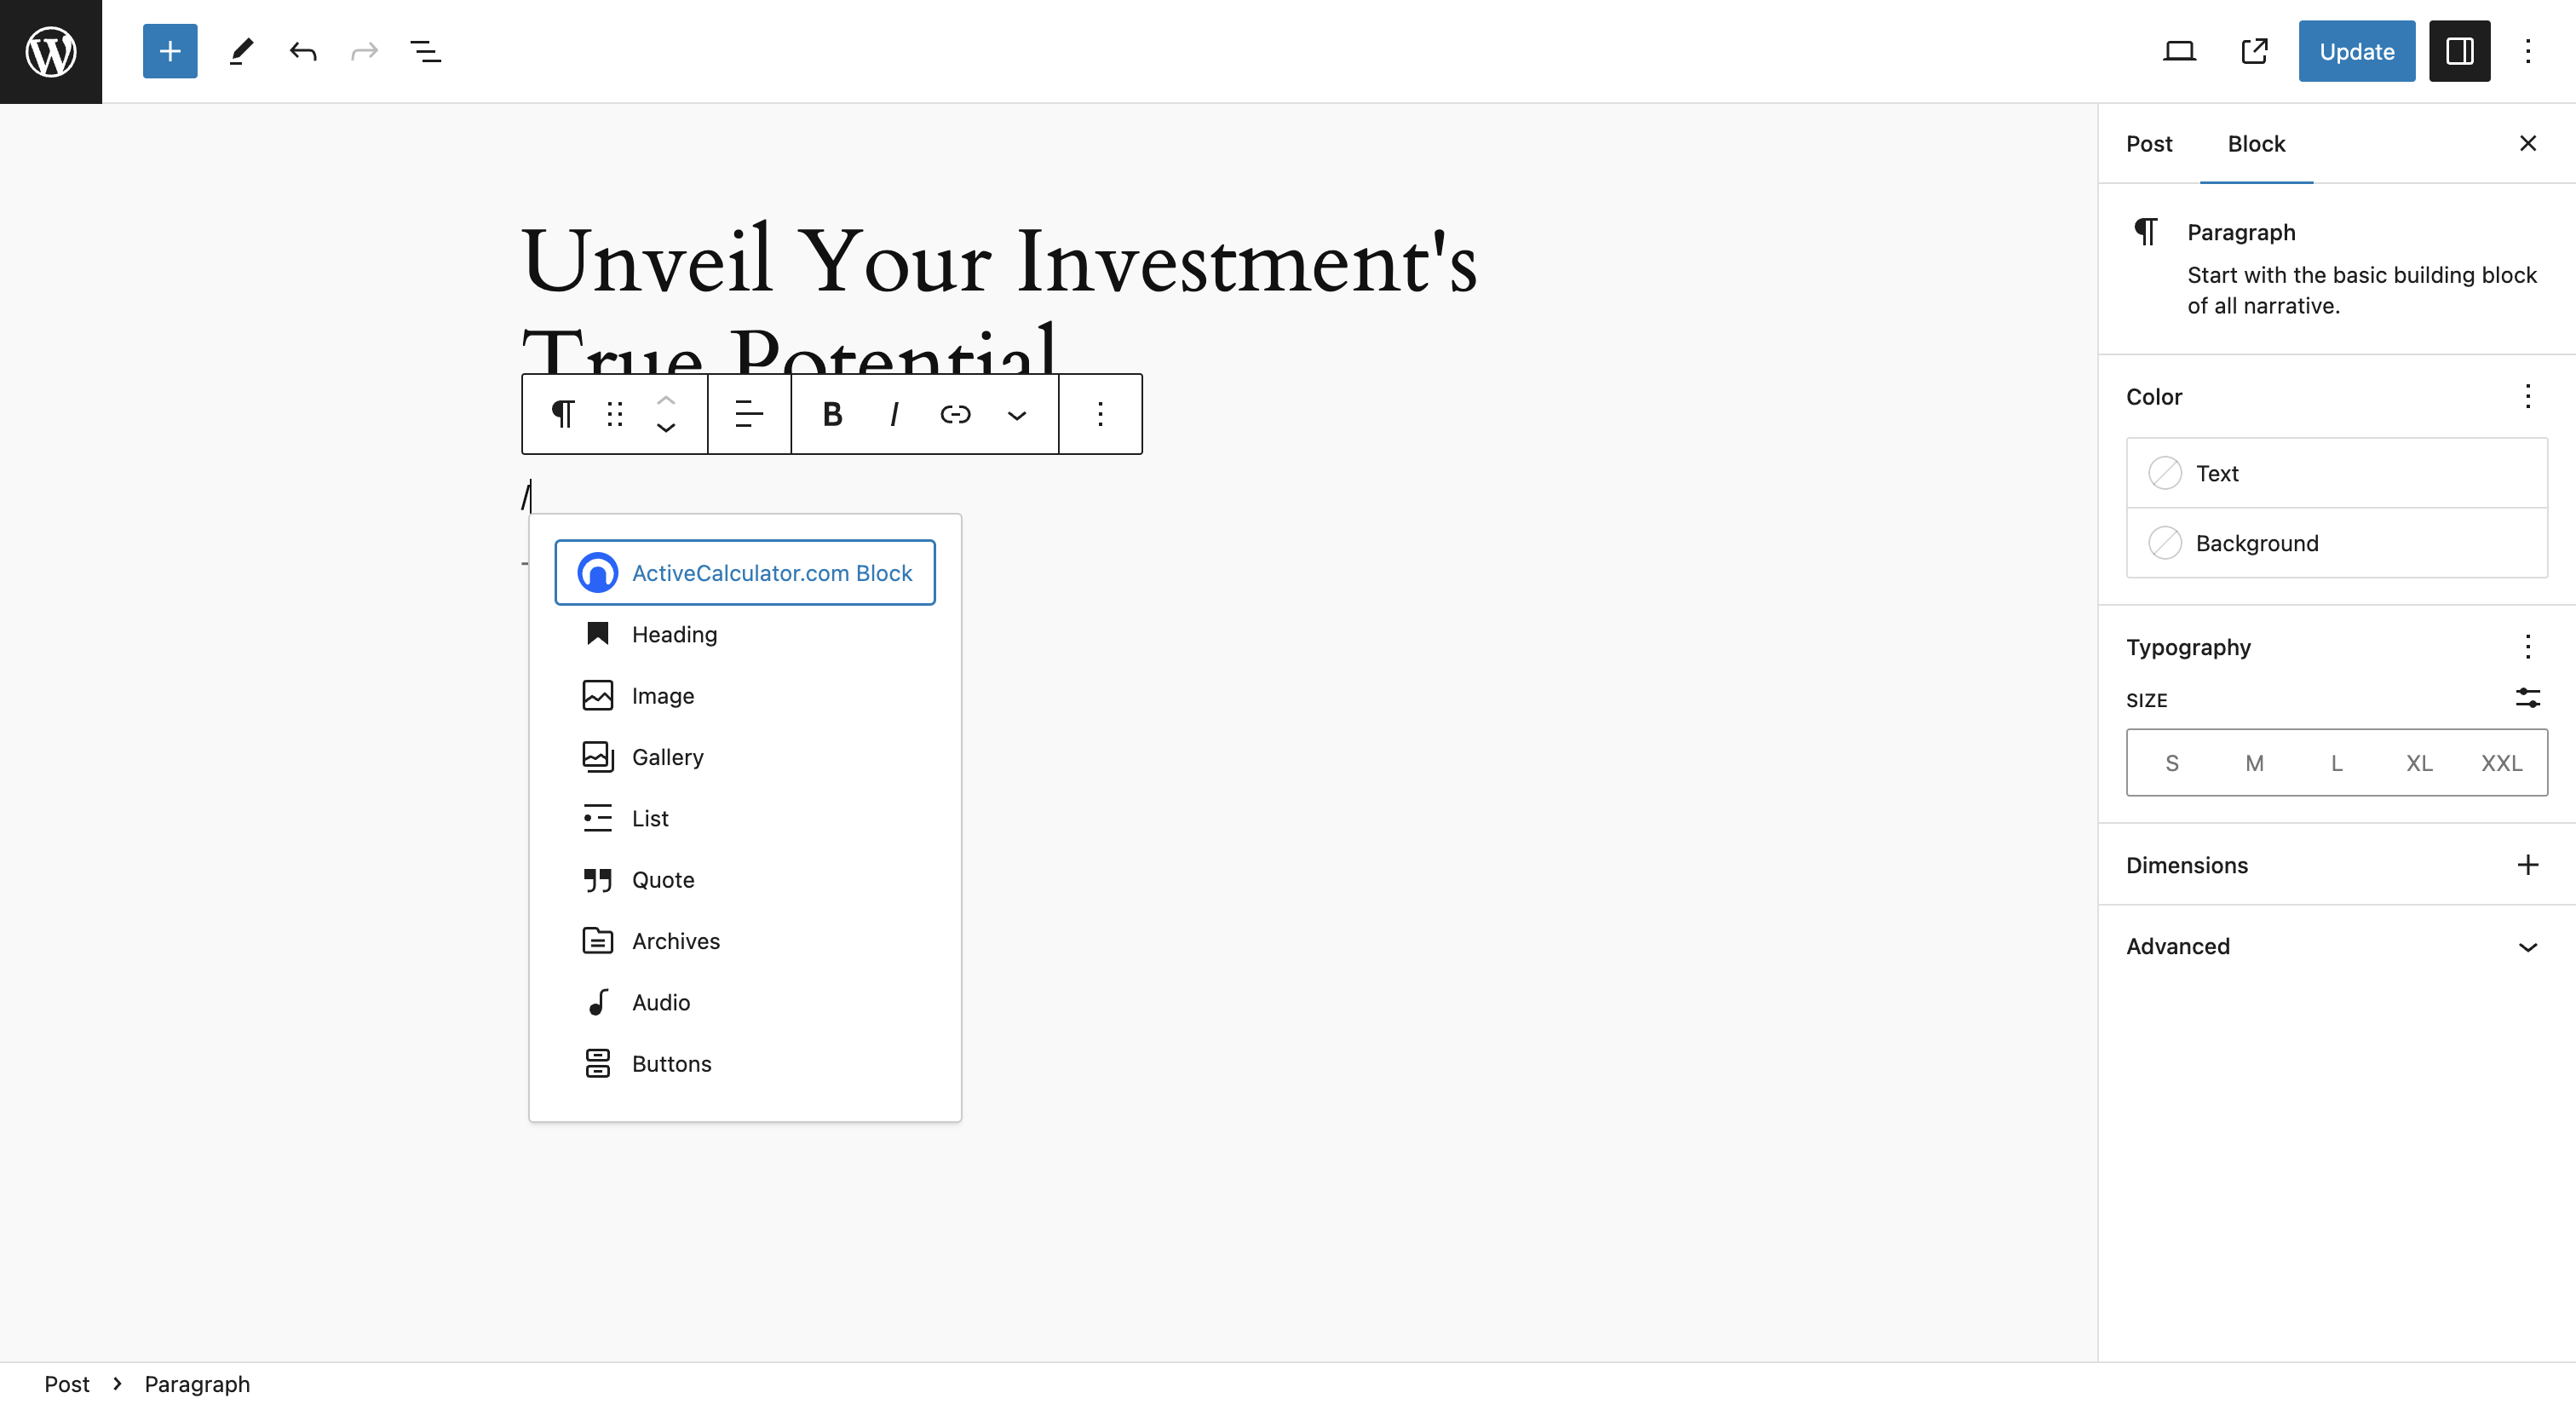Click the Update button
This screenshot has height=1404, width=2576.
(x=2356, y=51)
